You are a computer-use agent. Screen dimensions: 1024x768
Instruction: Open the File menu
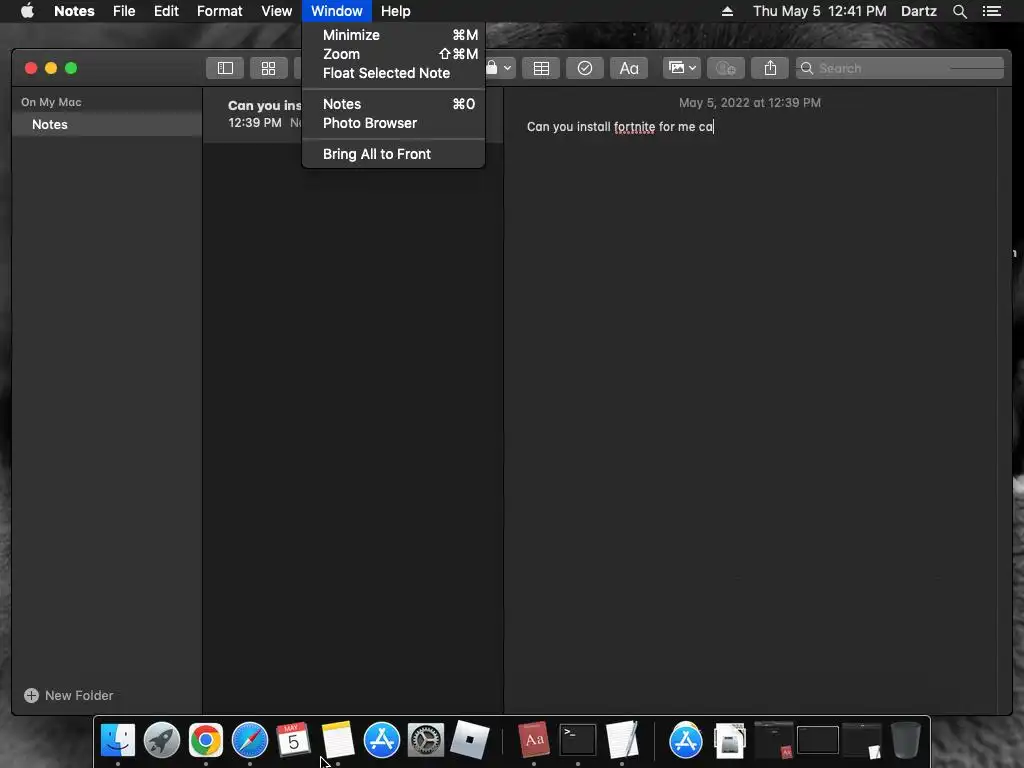pos(124,11)
